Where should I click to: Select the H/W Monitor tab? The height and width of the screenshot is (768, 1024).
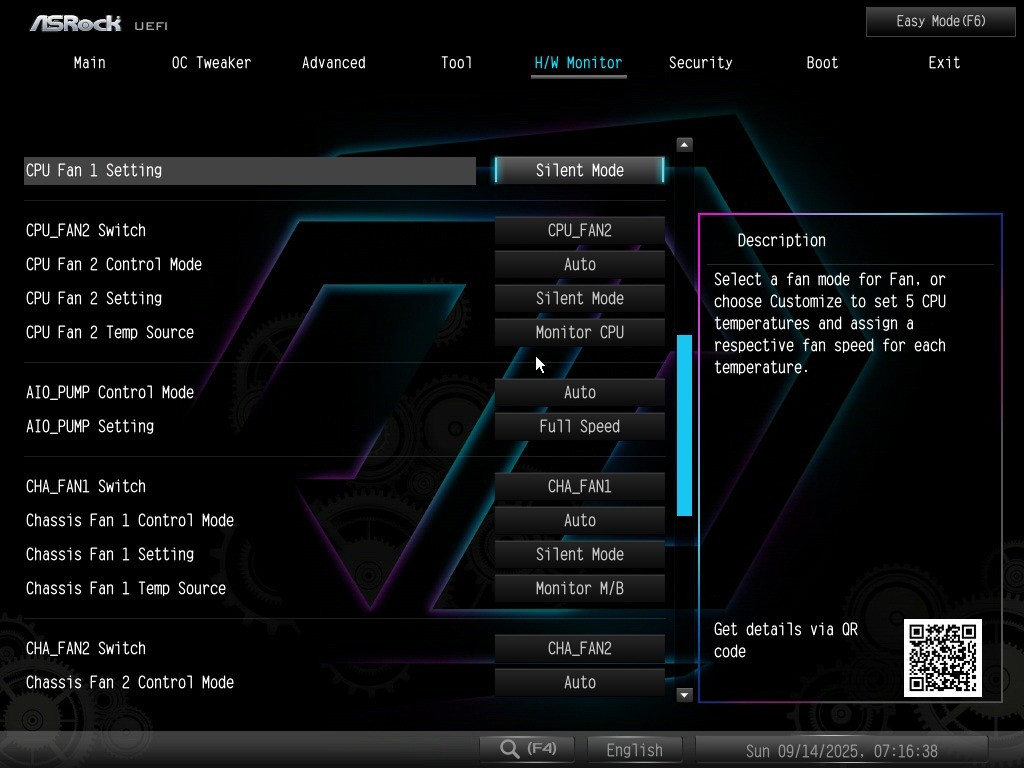(x=578, y=63)
